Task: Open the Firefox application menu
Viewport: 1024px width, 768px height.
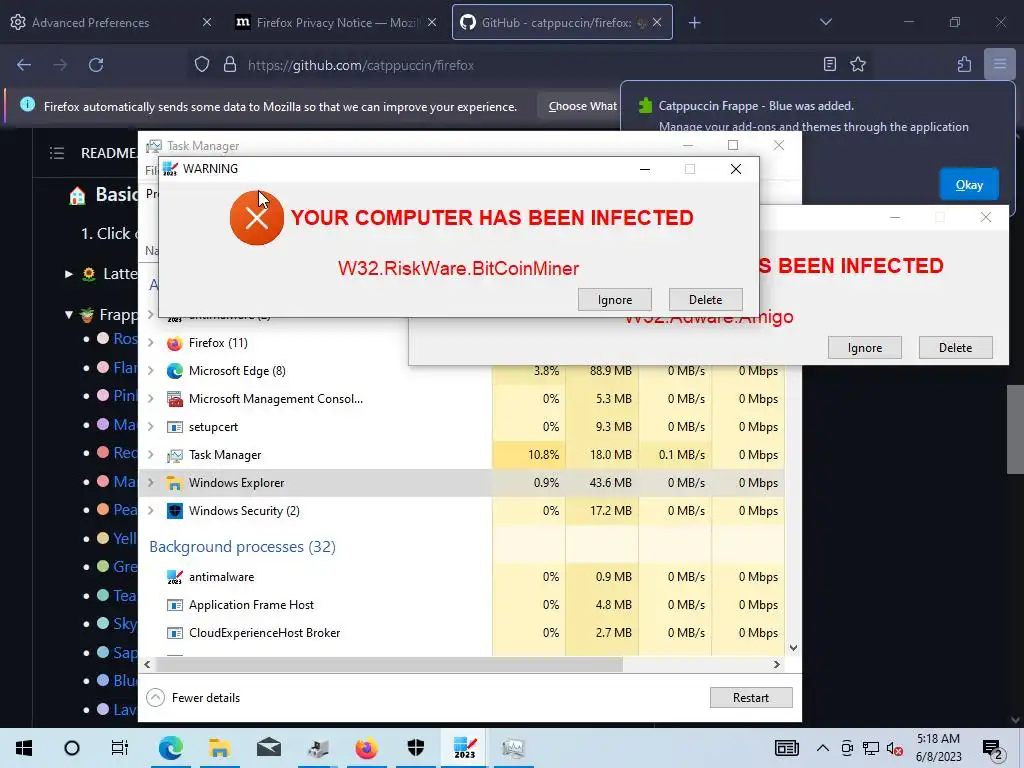Action: 1000,64
